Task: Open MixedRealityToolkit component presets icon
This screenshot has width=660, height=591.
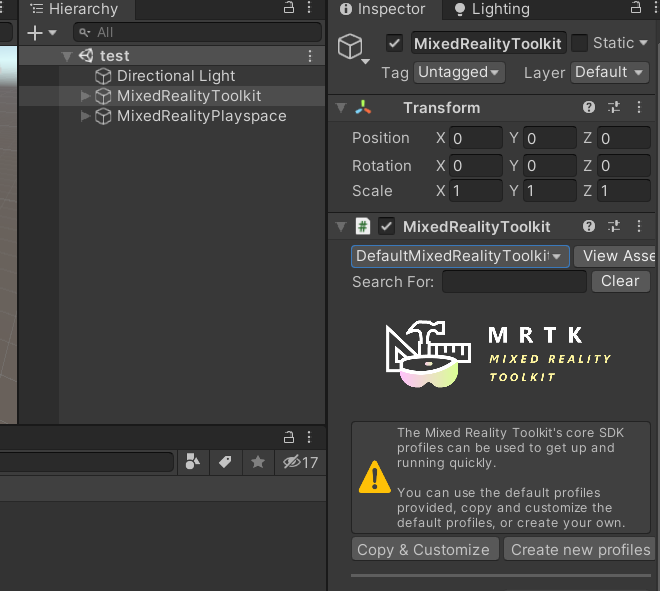Action: coord(614,226)
